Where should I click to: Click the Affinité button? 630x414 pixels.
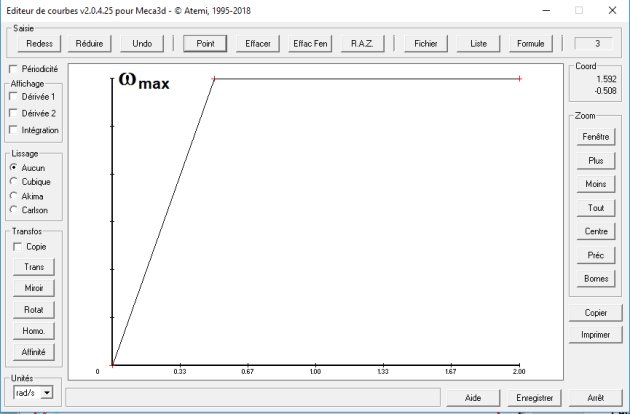tap(34, 352)
